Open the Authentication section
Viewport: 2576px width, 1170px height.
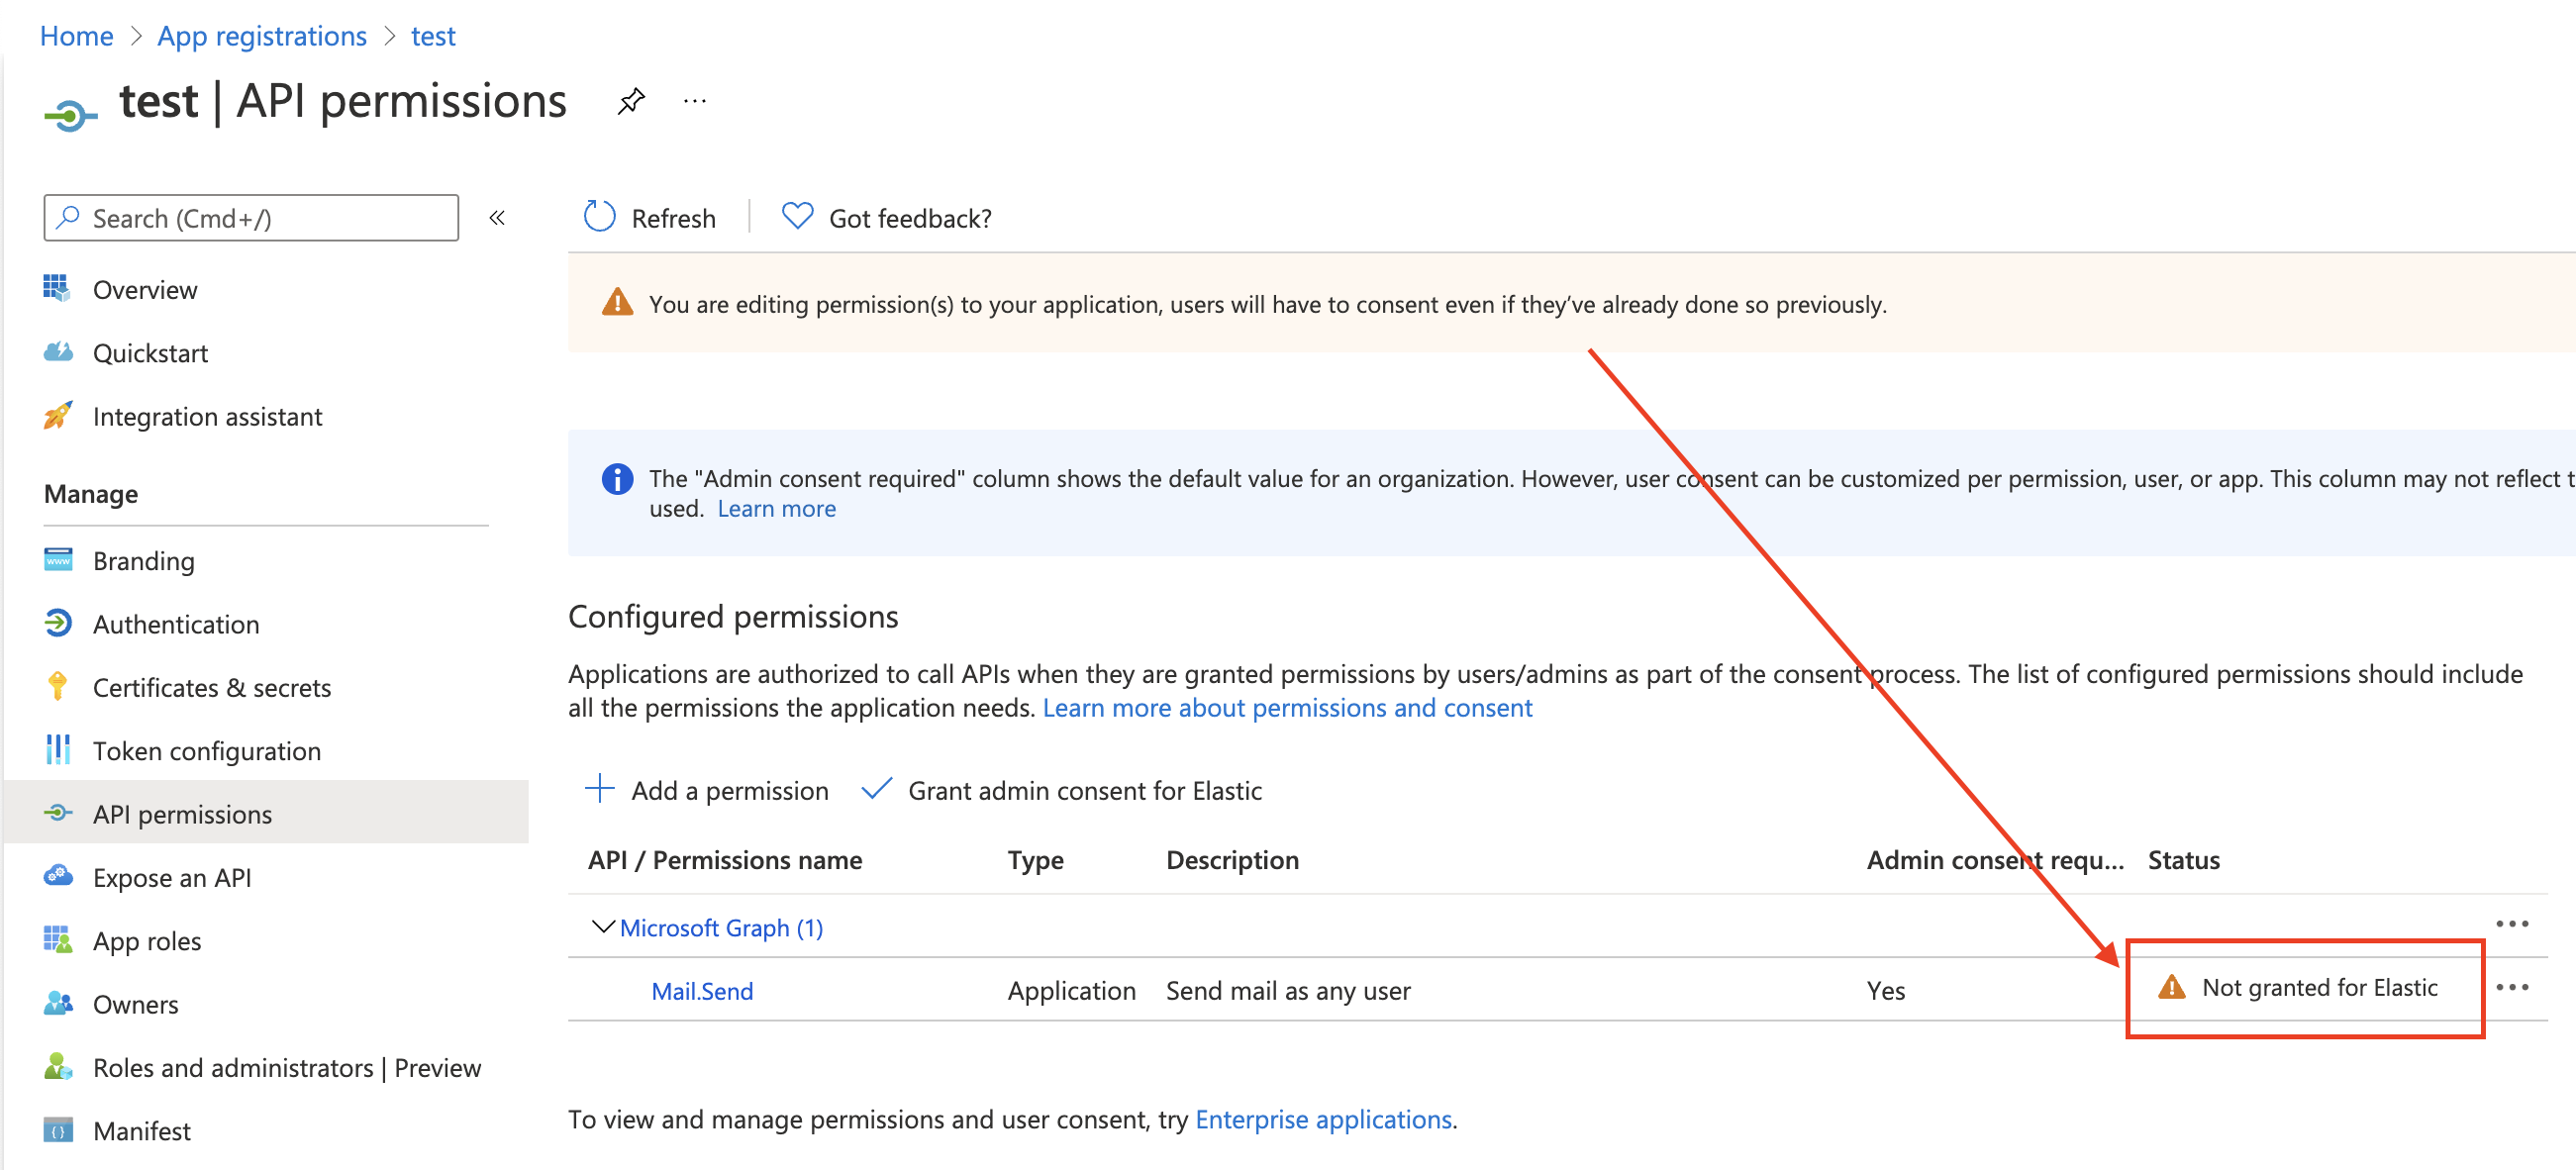pyautogui.click(x=176, y=624)
